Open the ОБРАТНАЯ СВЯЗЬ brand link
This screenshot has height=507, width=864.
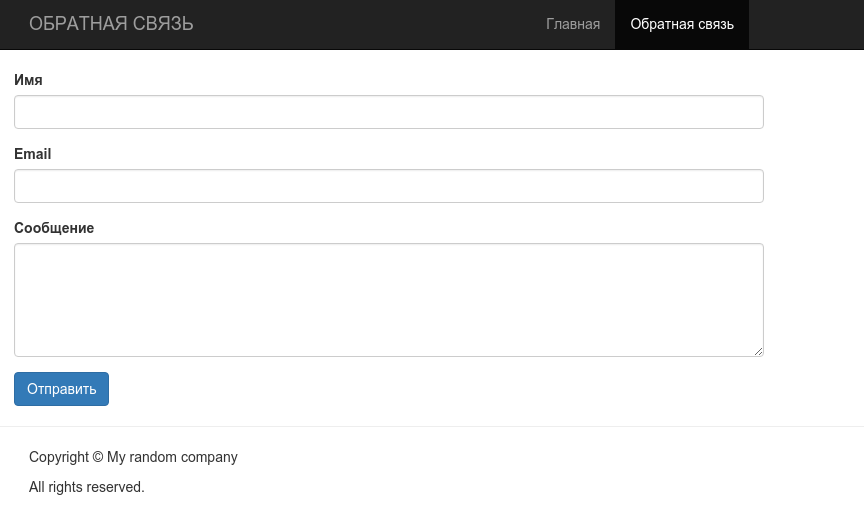tap(111, 24)
